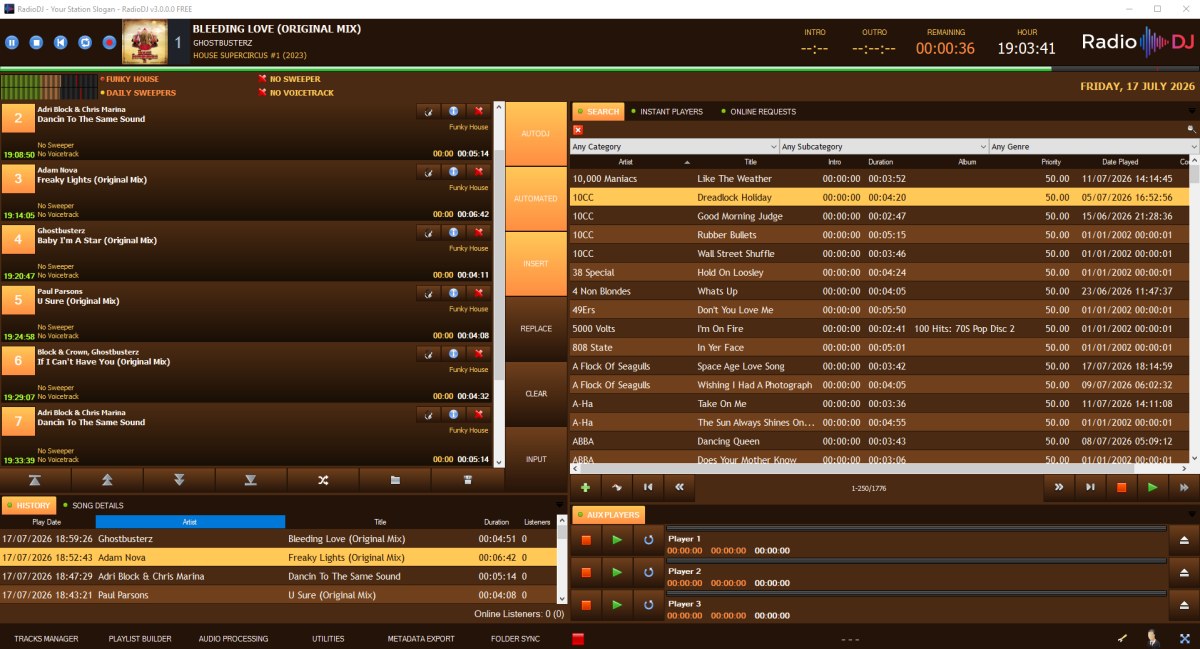This screenshot has width=1200, height=649.
Task: Shuffle the playlist order
Action: coord(323,480)
